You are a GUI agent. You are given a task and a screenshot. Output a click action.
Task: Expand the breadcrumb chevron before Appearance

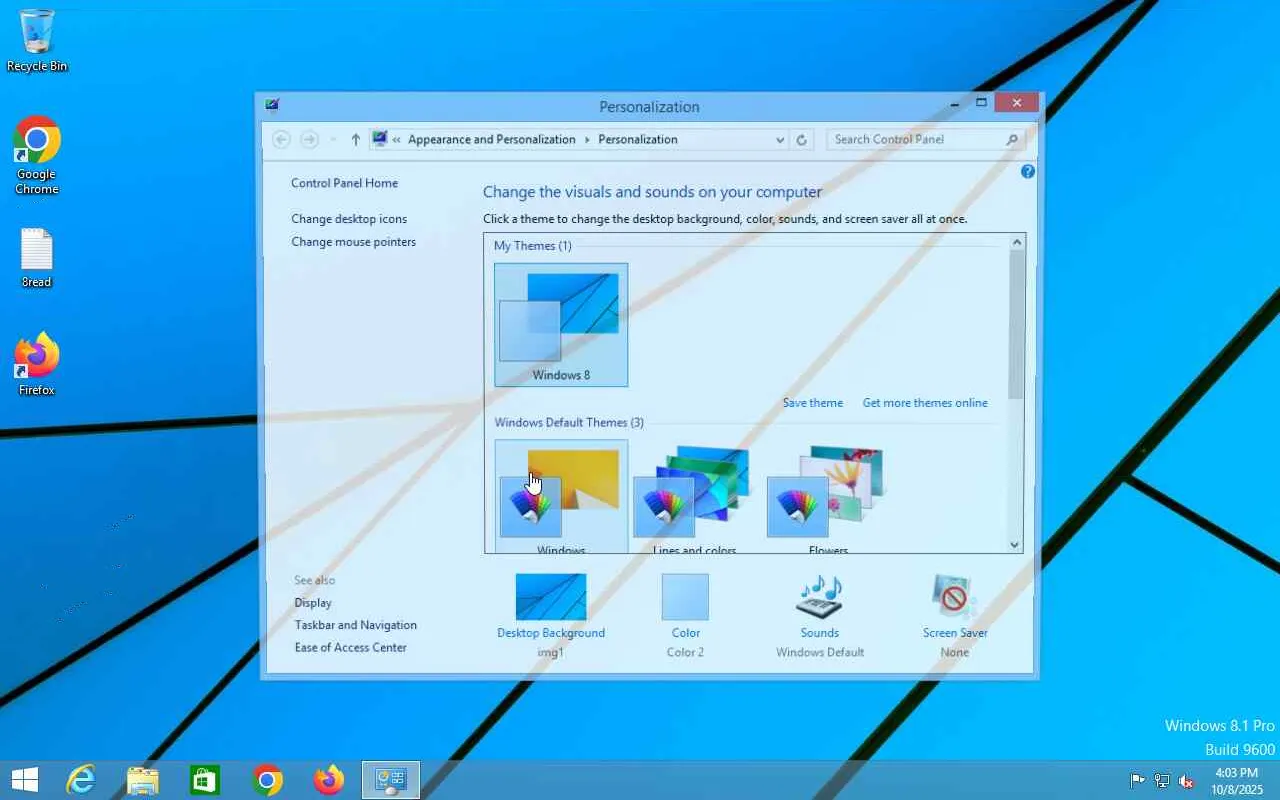[x=397, y=140]
